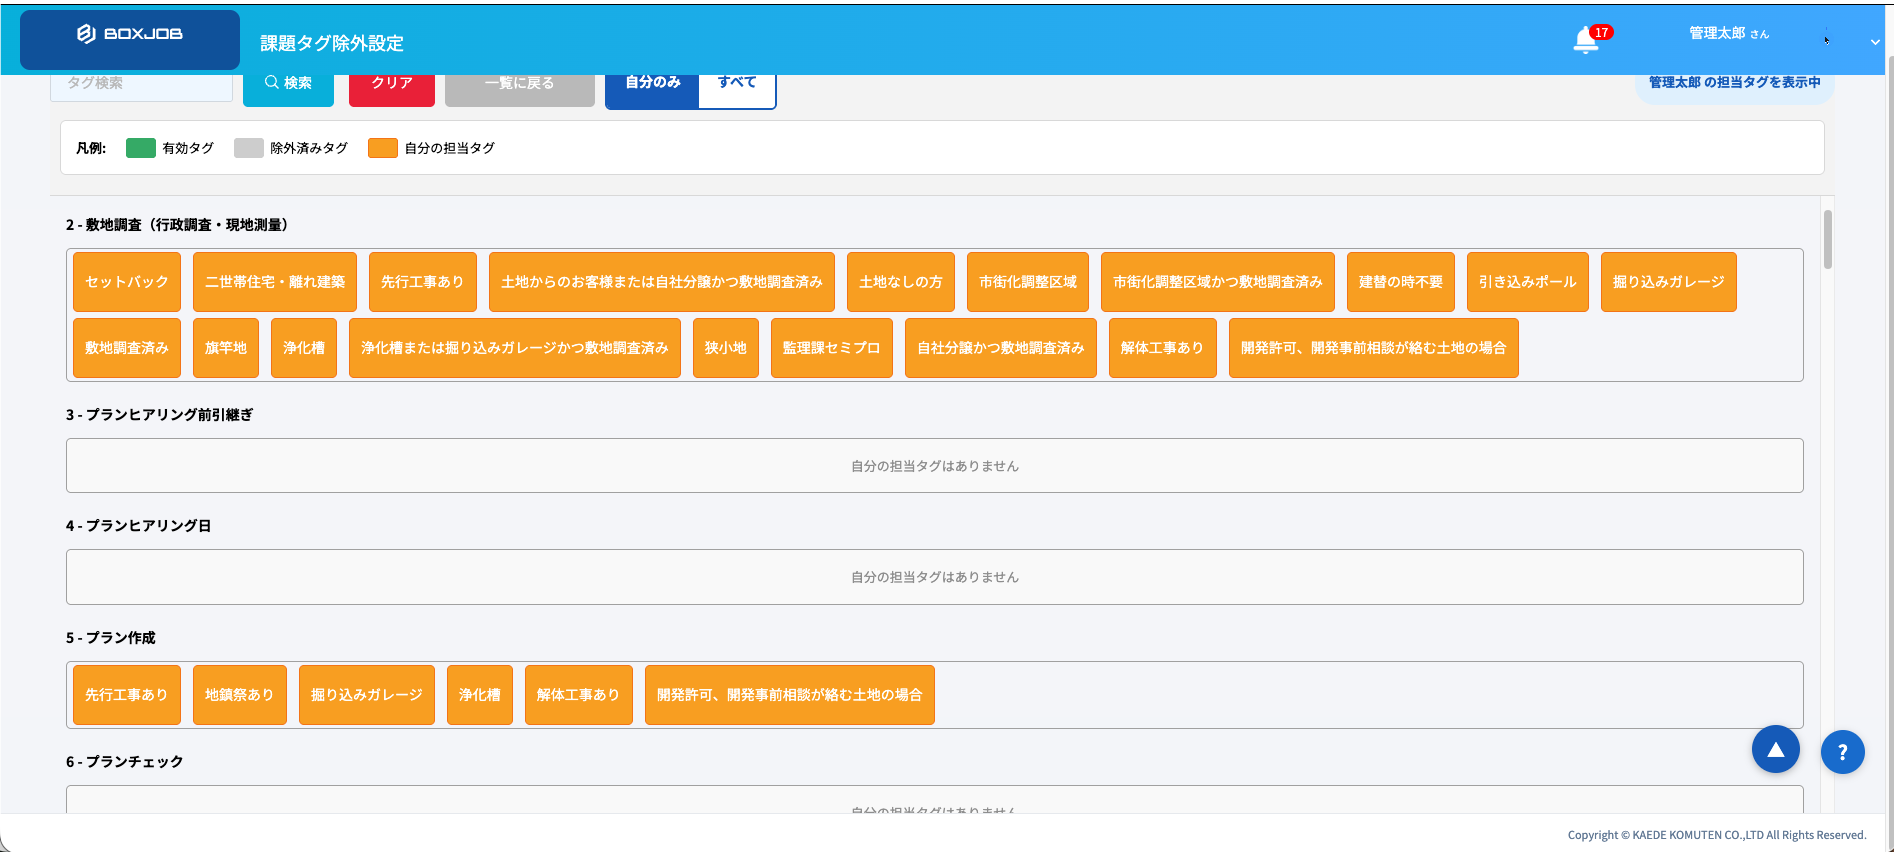Screen dimensions: 1894x852
Task: Toggle the 市街化調整区域 tag
Action: (1028, 282)
